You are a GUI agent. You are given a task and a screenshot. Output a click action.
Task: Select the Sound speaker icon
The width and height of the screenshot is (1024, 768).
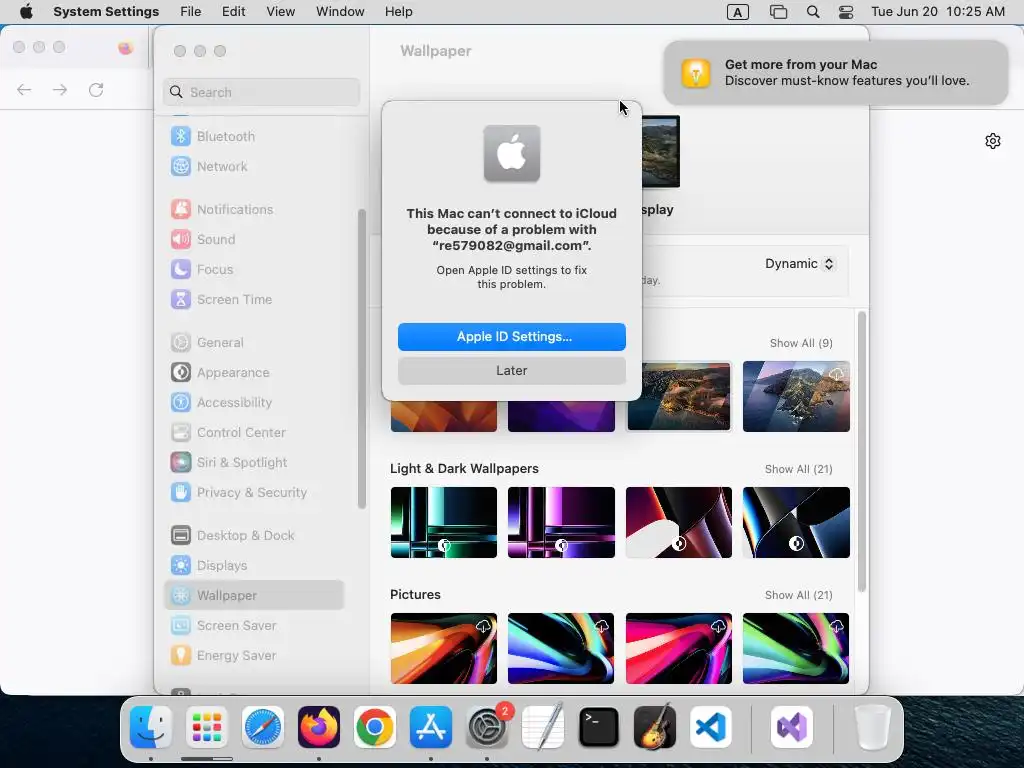click(181, 240)
